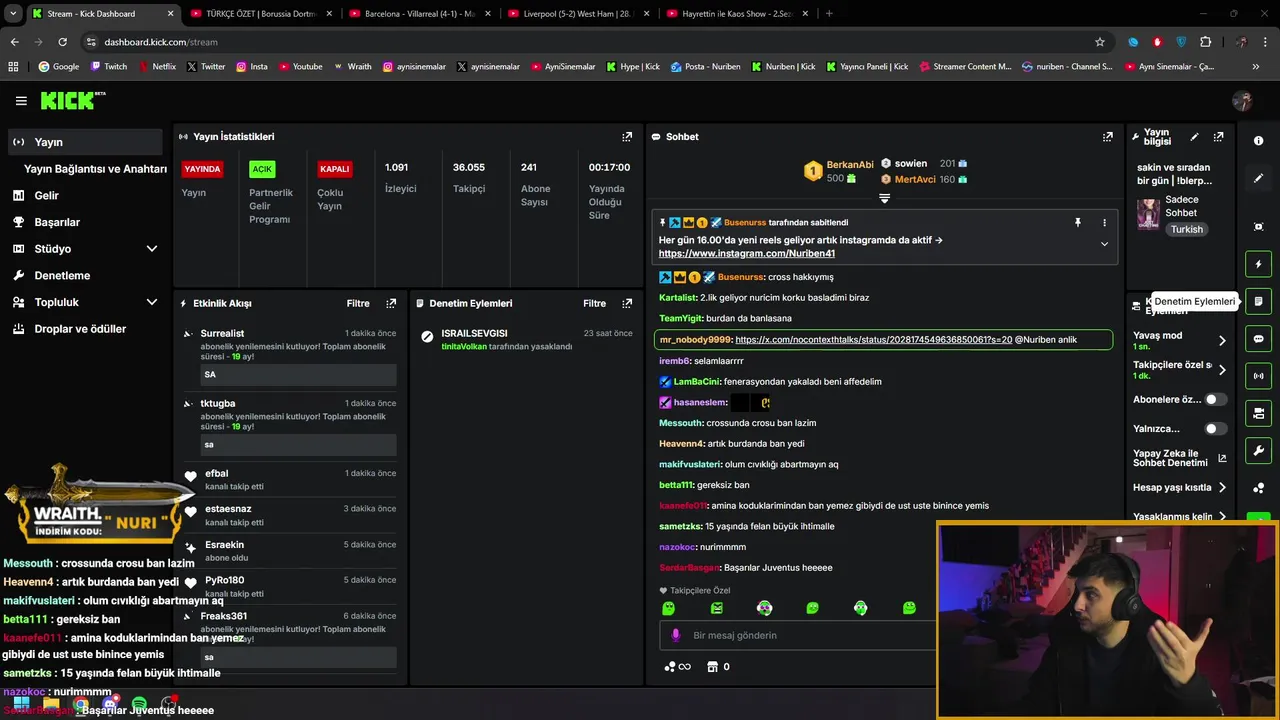The height and width of the screenshot is (720, 1280).
Task: Open the hamburger menu next to Kick logo
Action: point(21,101)
